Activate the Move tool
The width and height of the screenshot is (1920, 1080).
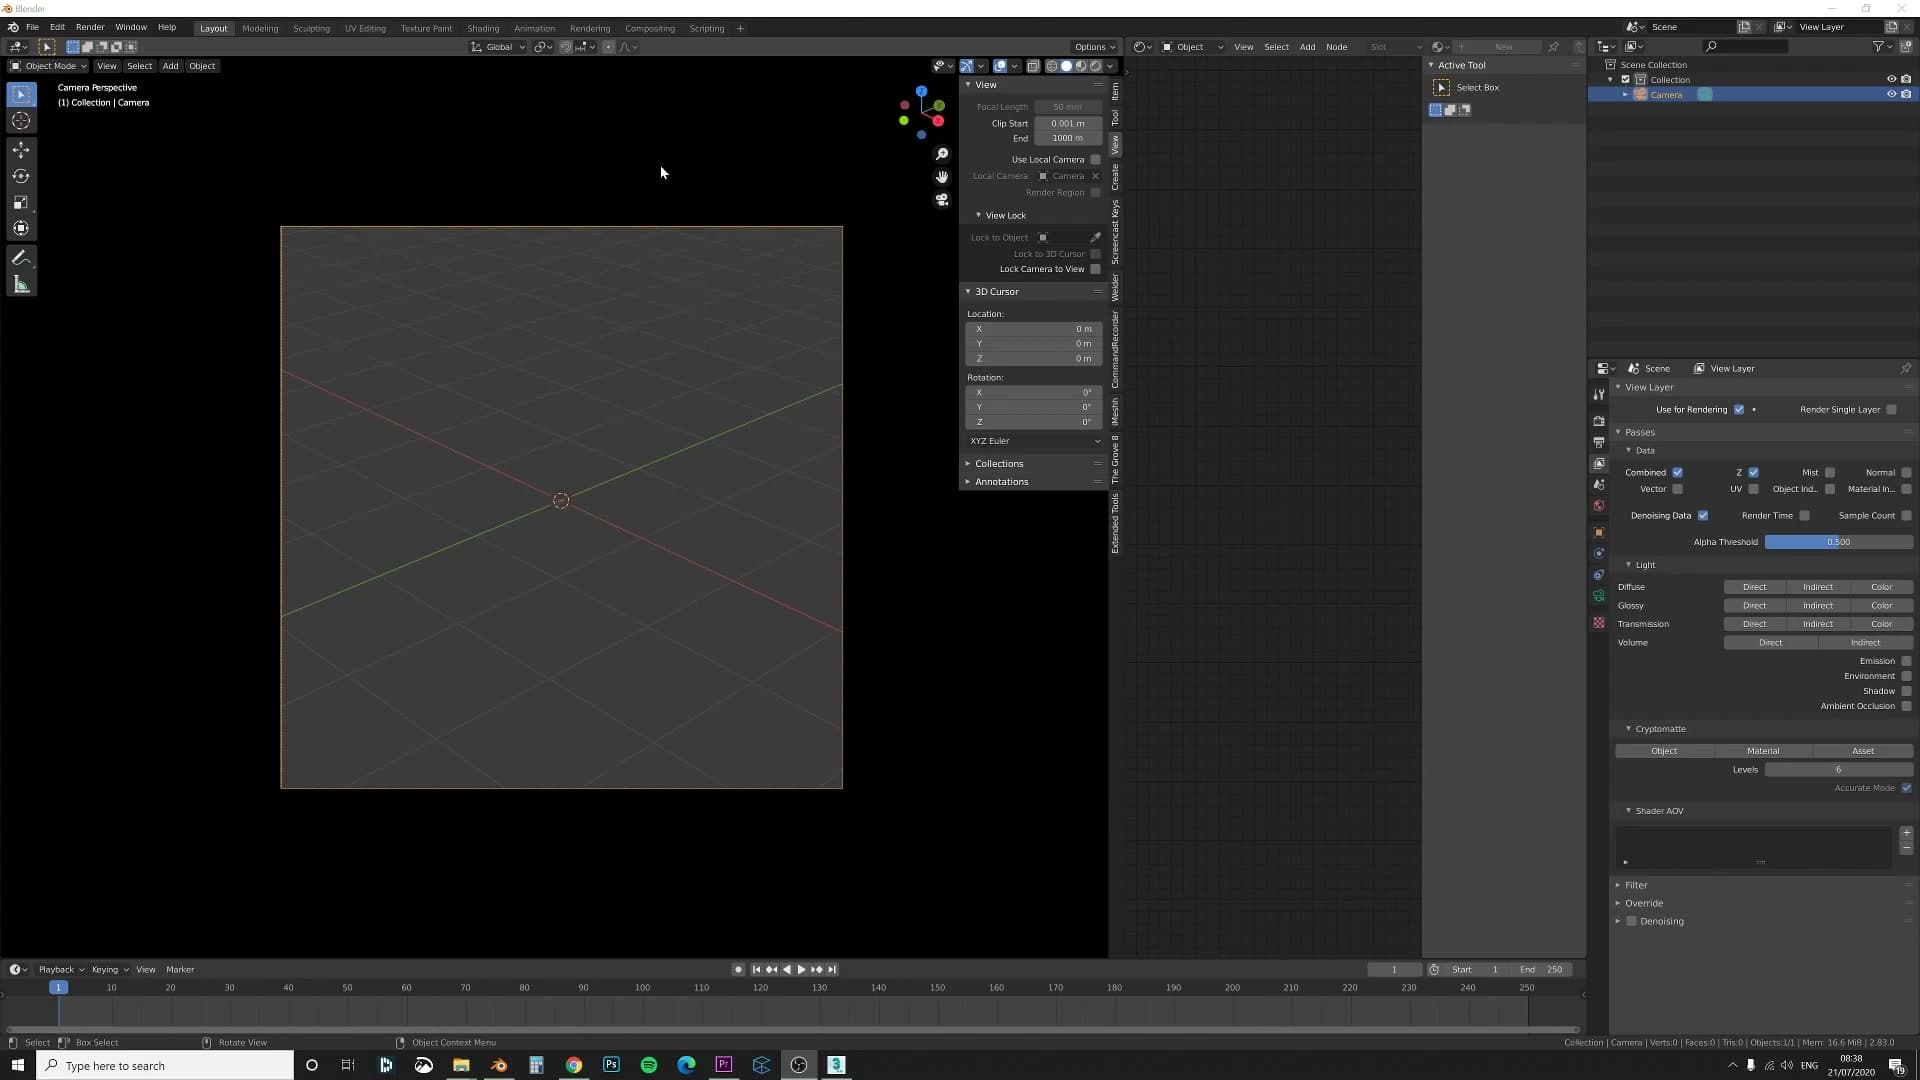click(21, 150)
